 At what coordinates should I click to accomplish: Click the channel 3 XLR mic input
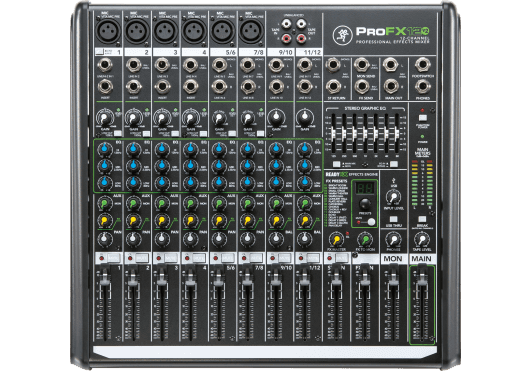point(165,31)
